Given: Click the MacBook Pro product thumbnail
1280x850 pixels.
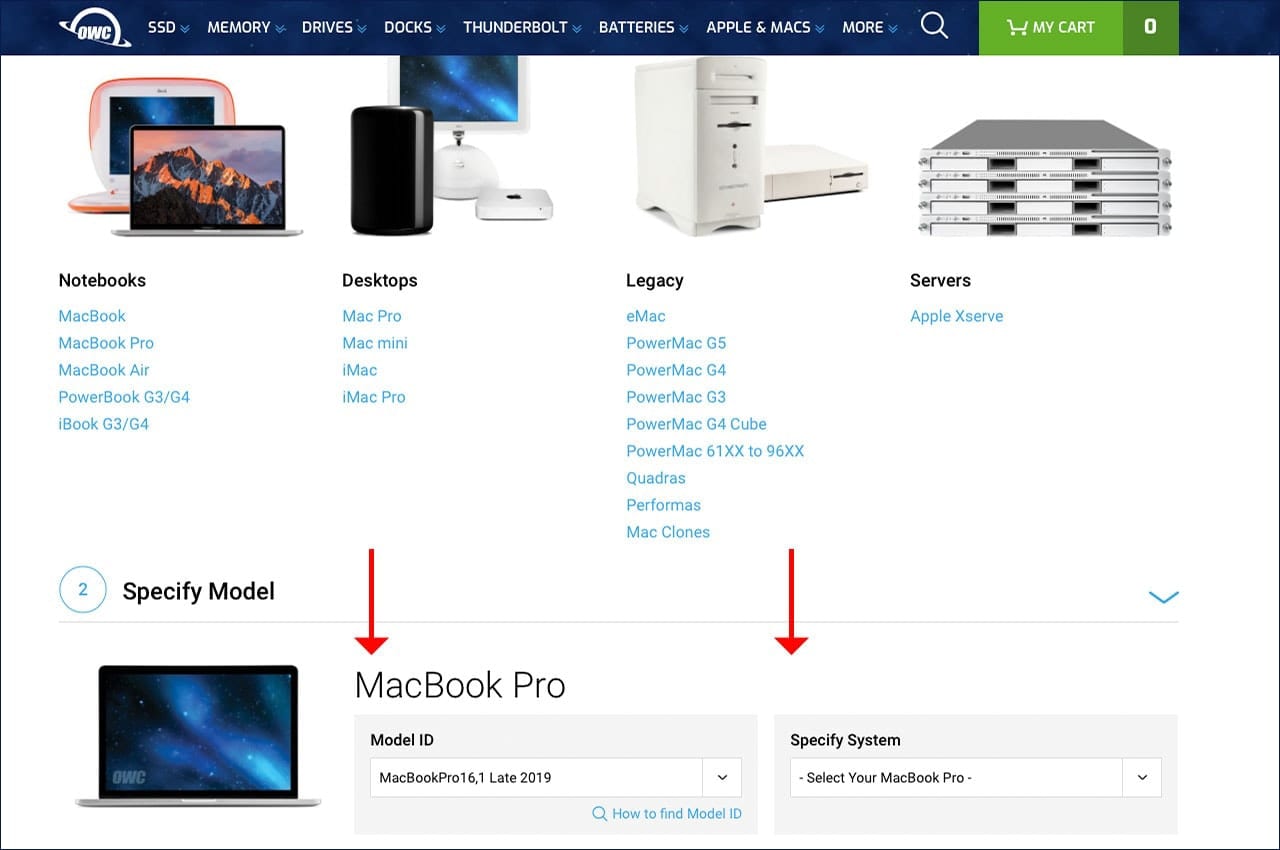Looking at the screenshot, I should pos(199,736).
